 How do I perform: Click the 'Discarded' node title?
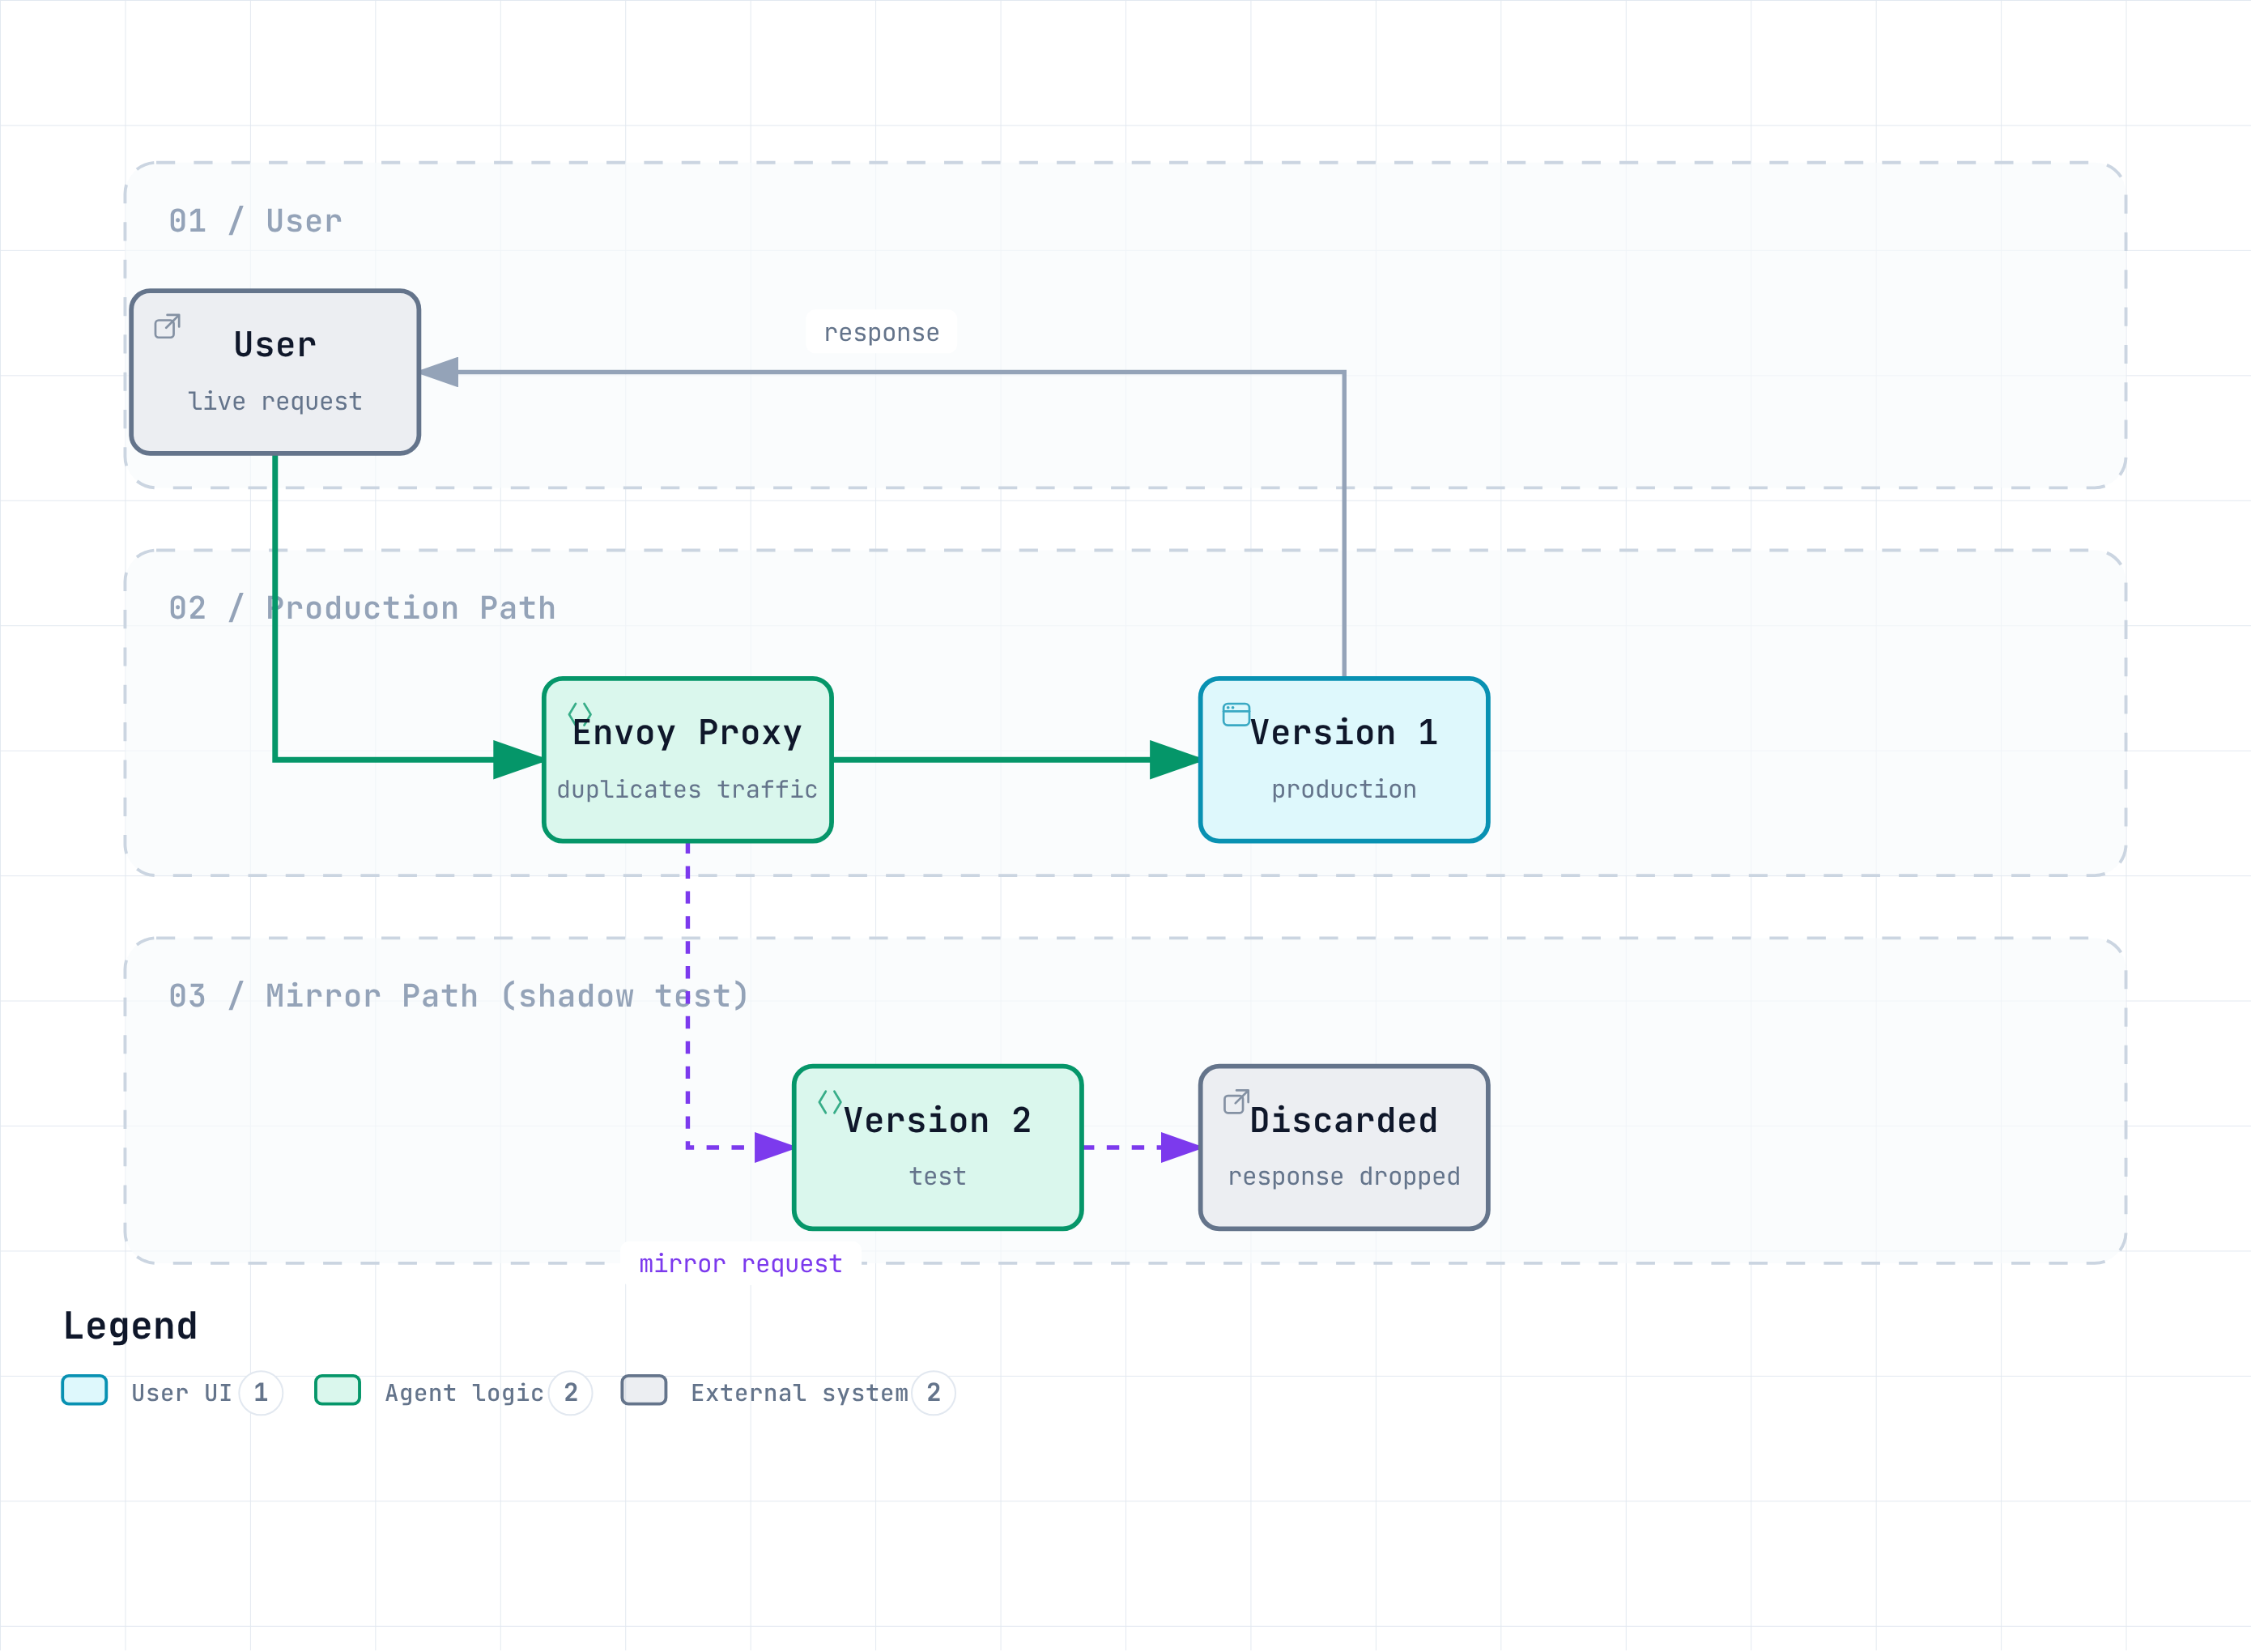coord(1344,1120)
